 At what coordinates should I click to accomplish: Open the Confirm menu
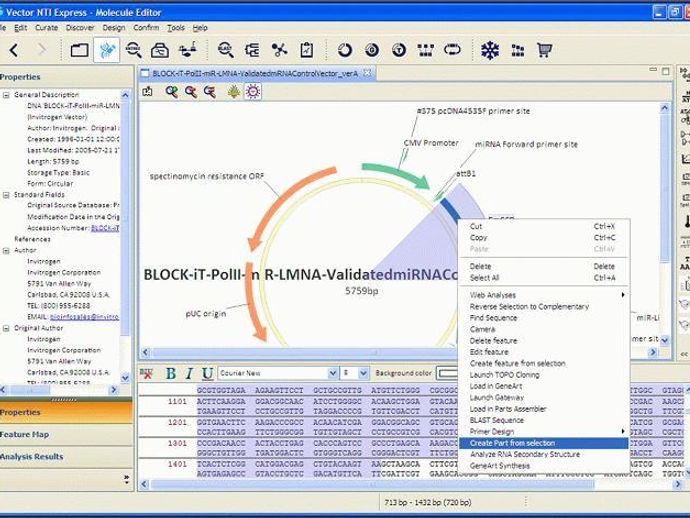tap(146, 28)
